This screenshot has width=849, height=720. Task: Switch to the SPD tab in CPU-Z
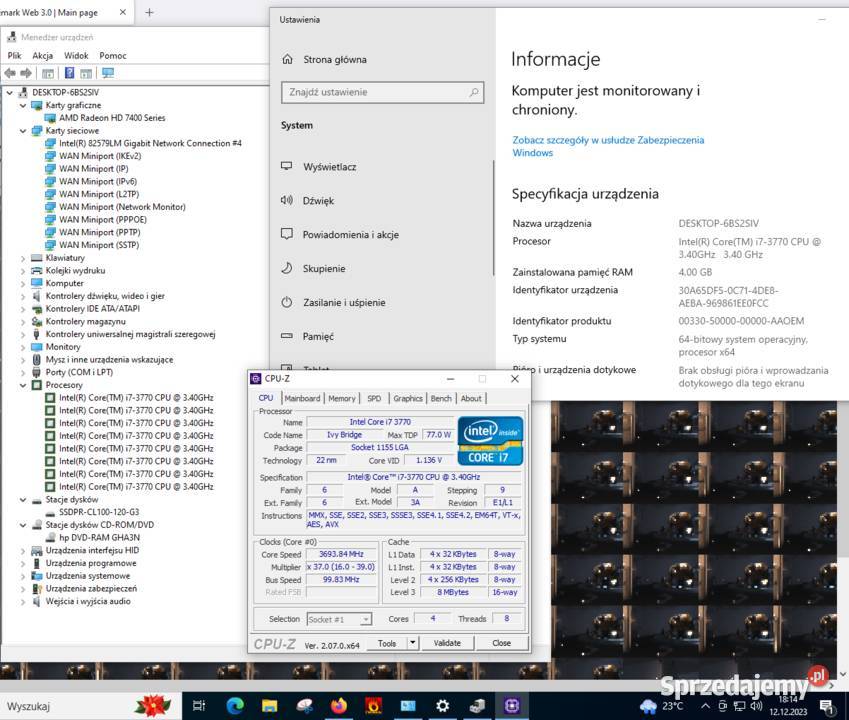click(374, 398)
